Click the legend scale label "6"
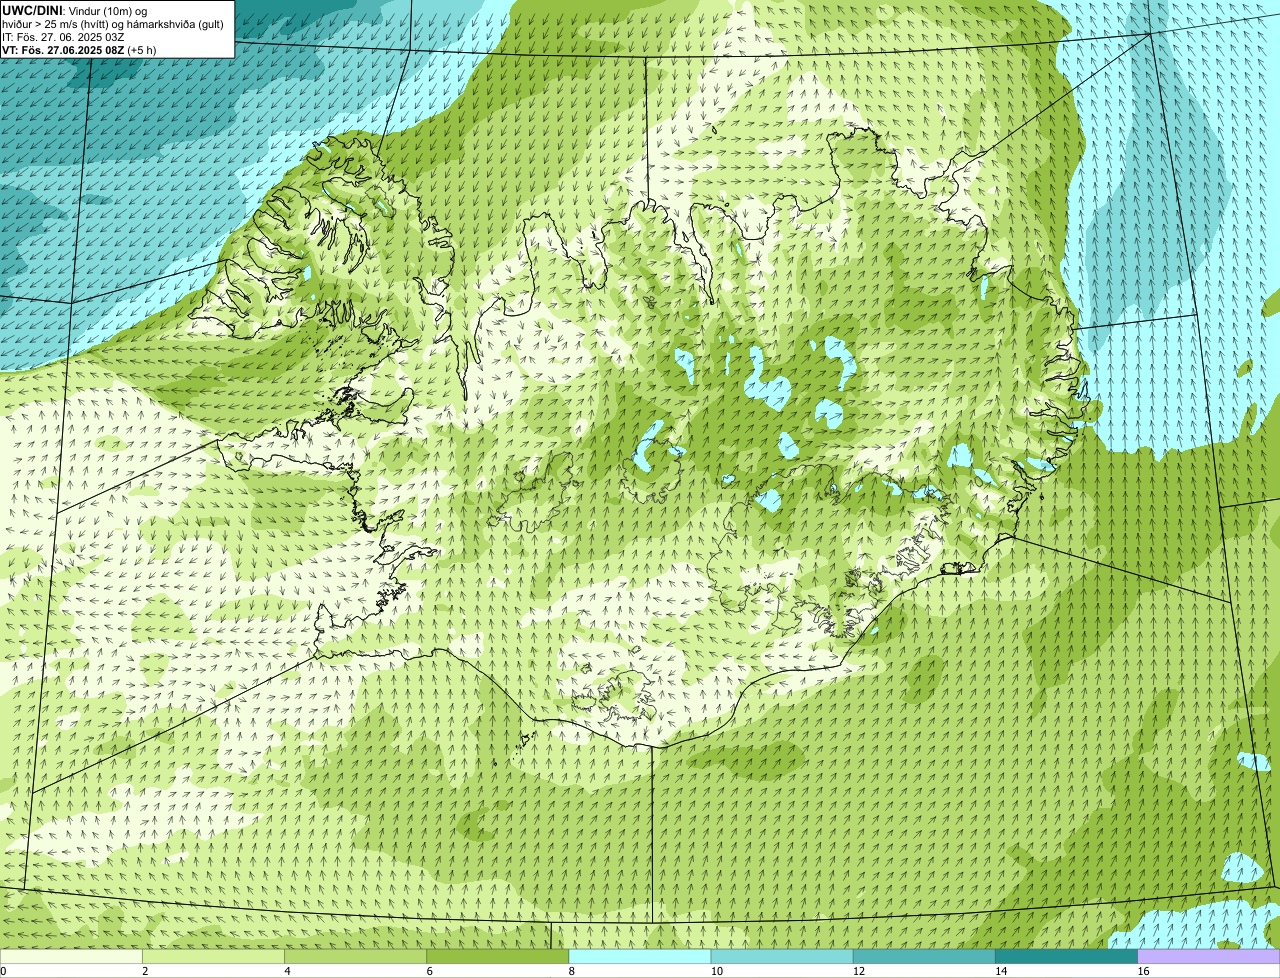Screen dimensions: 1280x978 pyautogui.click(x=429, y=971)
